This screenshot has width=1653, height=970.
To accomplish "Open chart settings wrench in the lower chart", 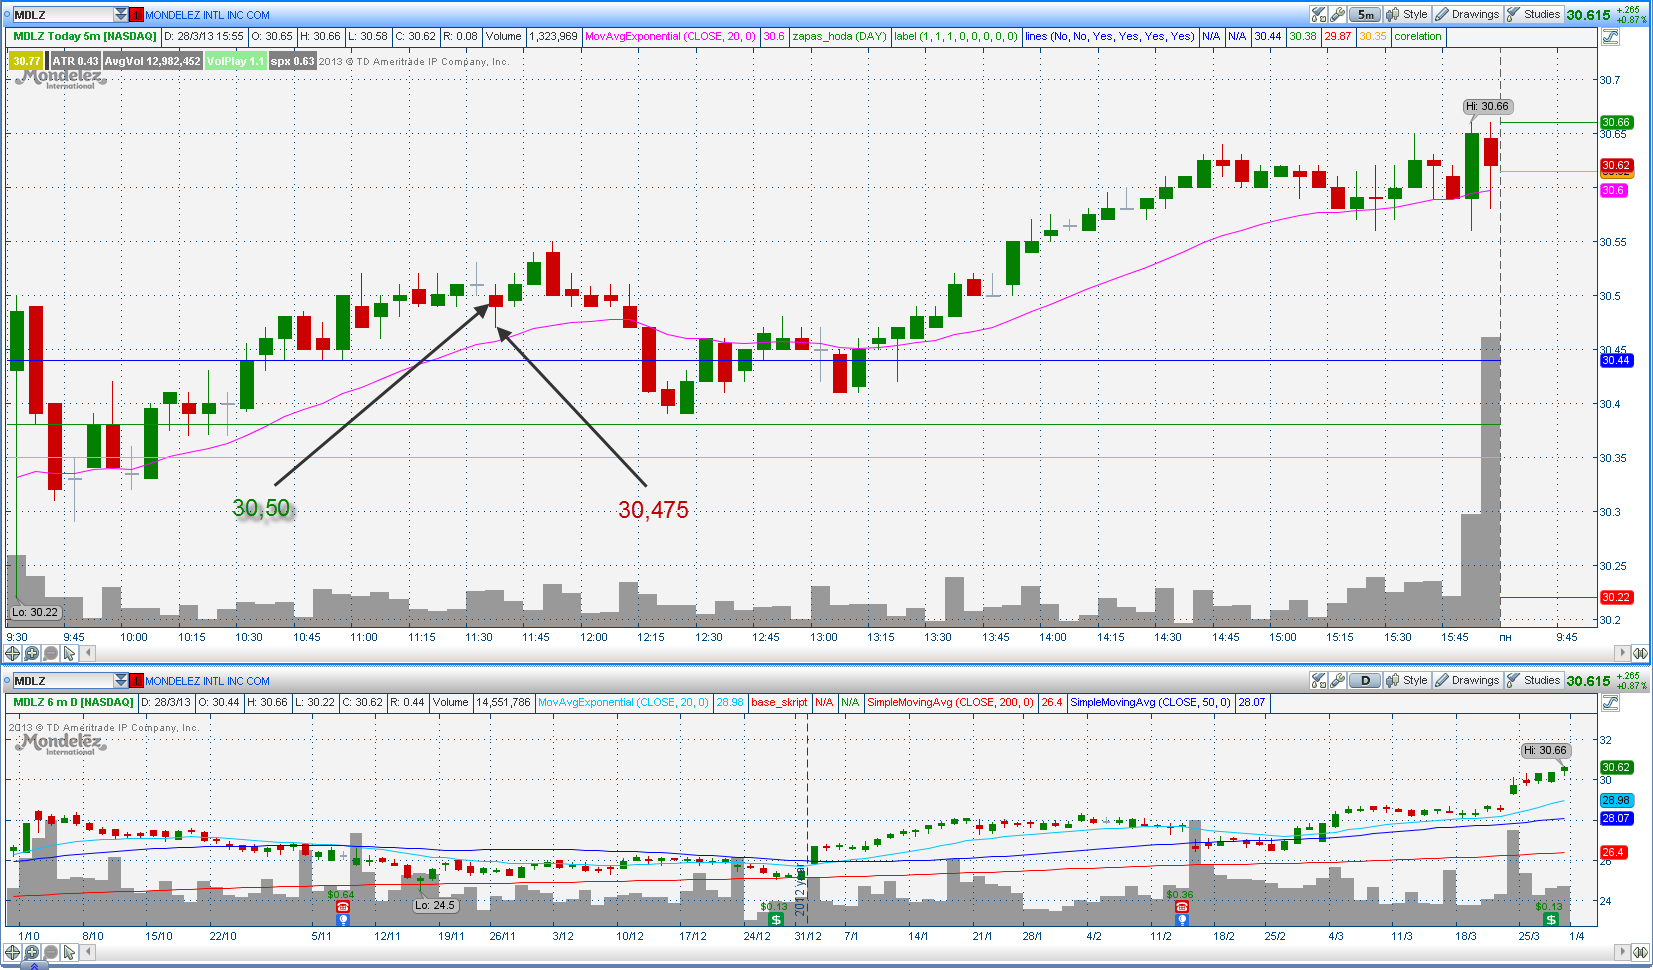I will [1337, 680].
